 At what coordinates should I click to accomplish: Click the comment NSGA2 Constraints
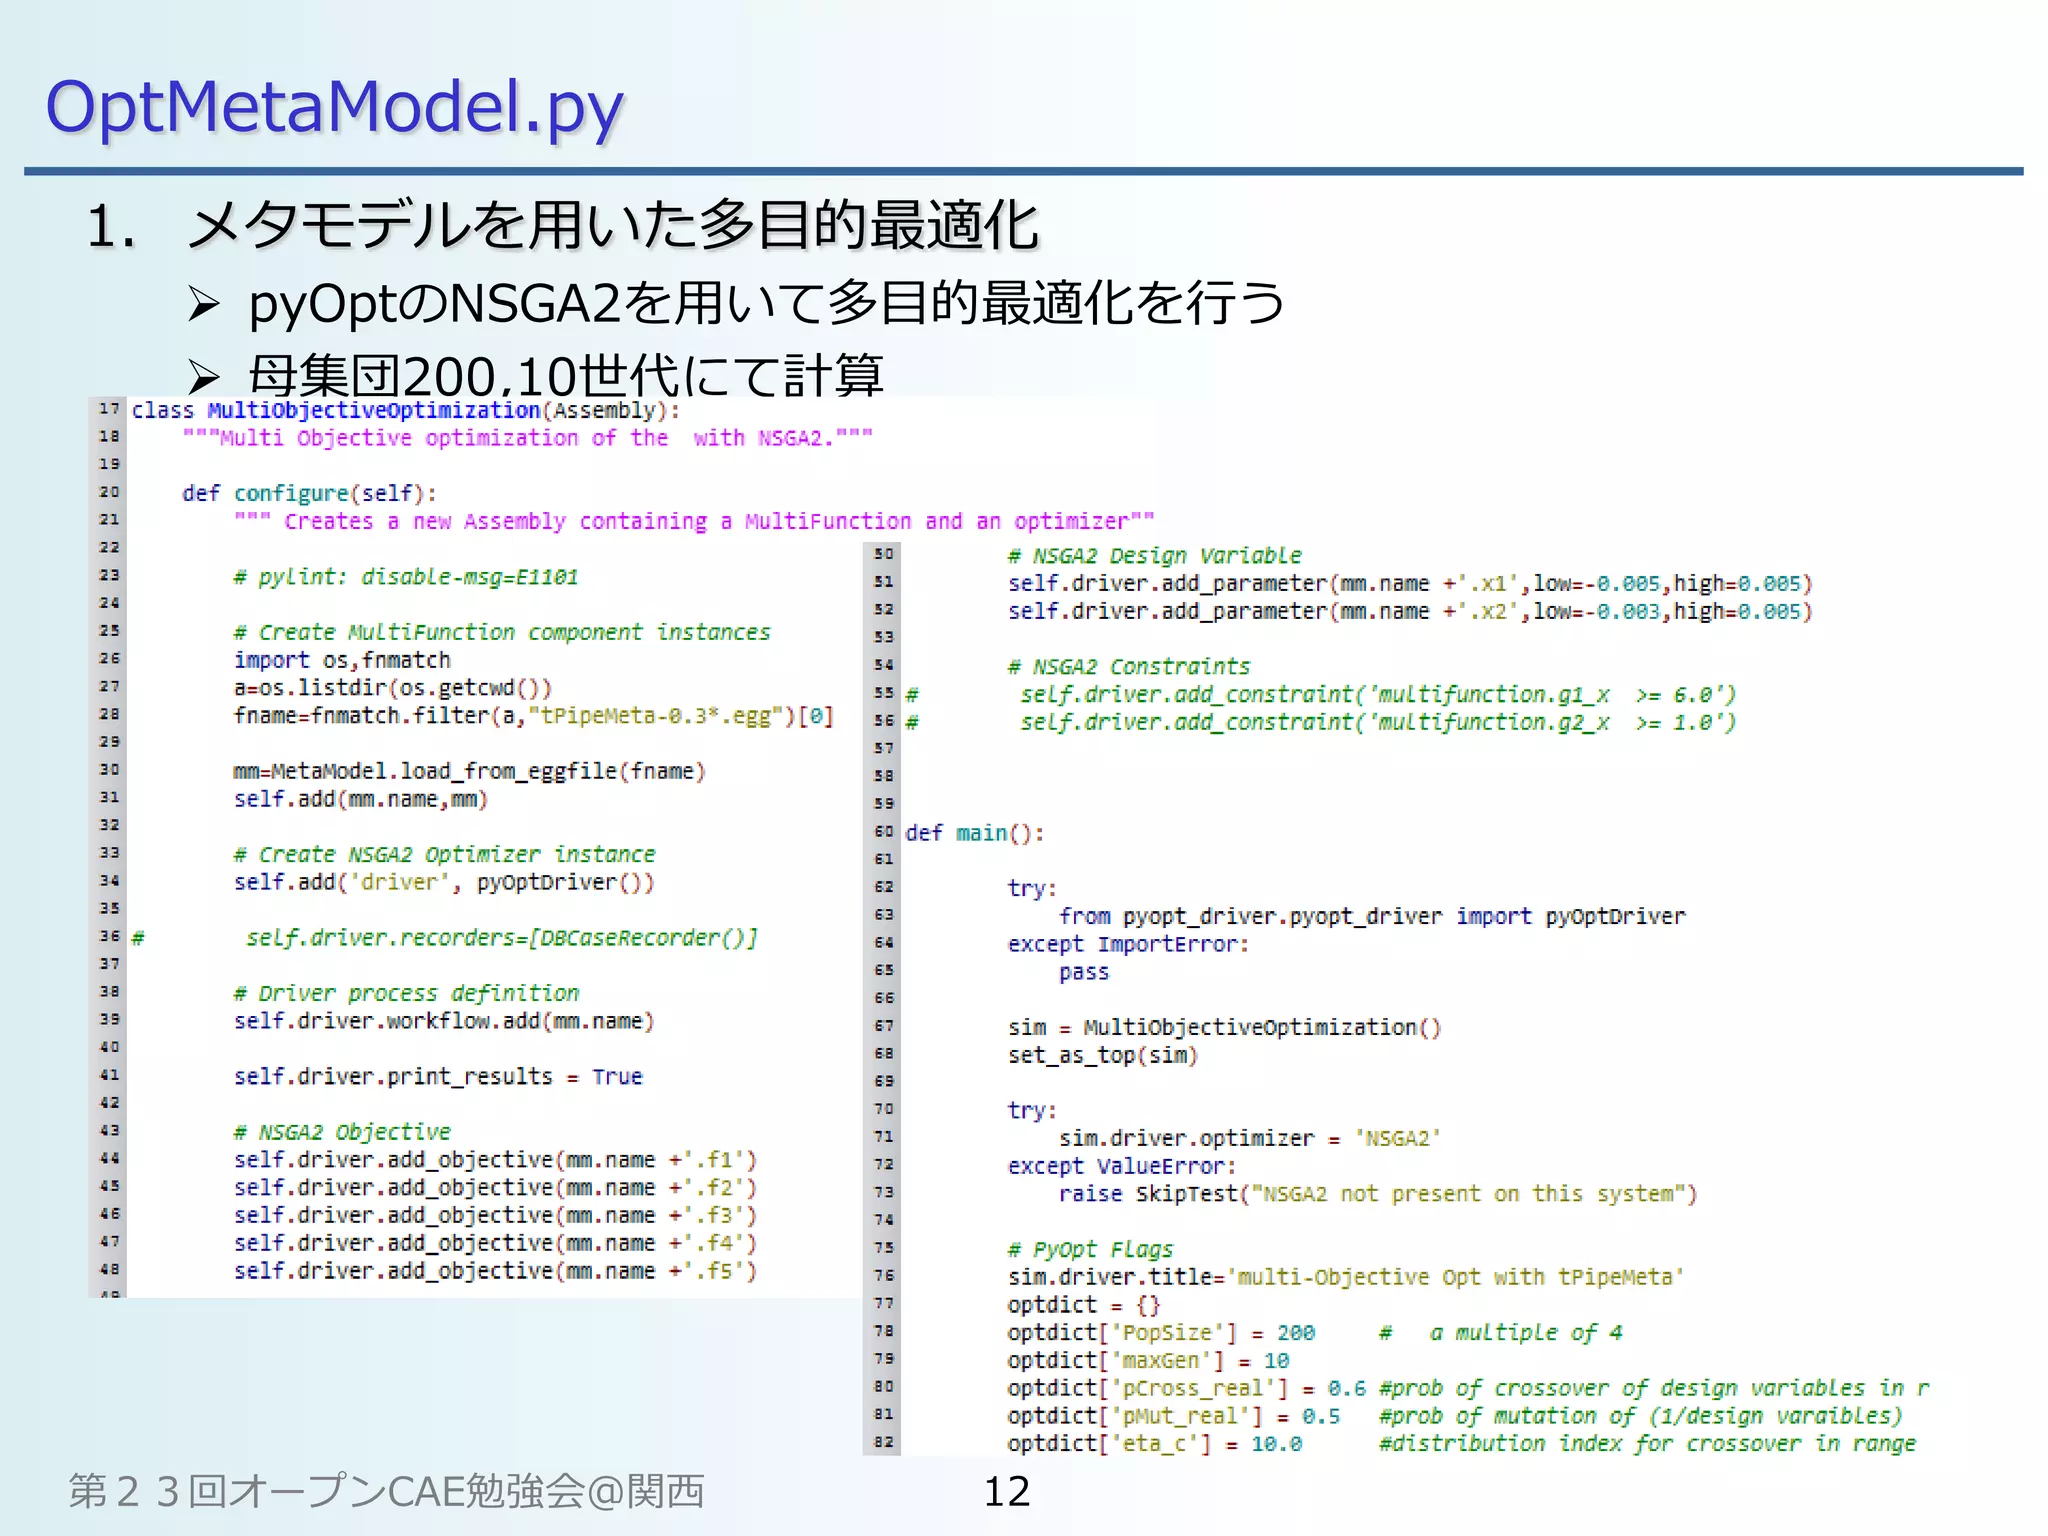pos(1129,666)
